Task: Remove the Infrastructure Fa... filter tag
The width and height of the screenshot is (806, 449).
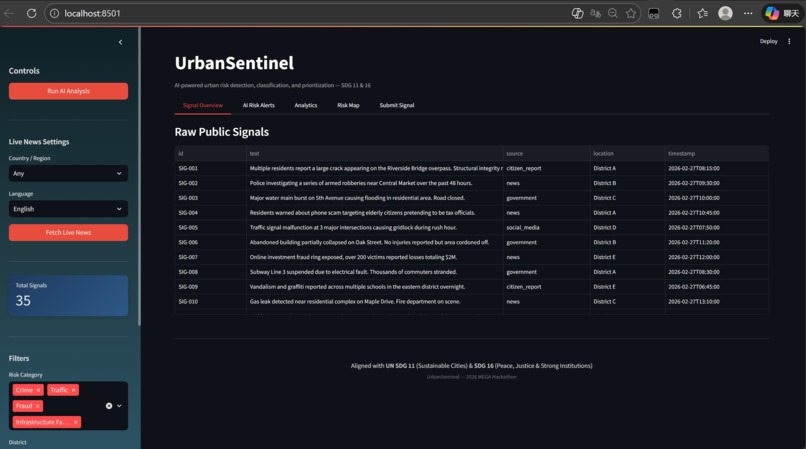Action: (x=76, y=422)
